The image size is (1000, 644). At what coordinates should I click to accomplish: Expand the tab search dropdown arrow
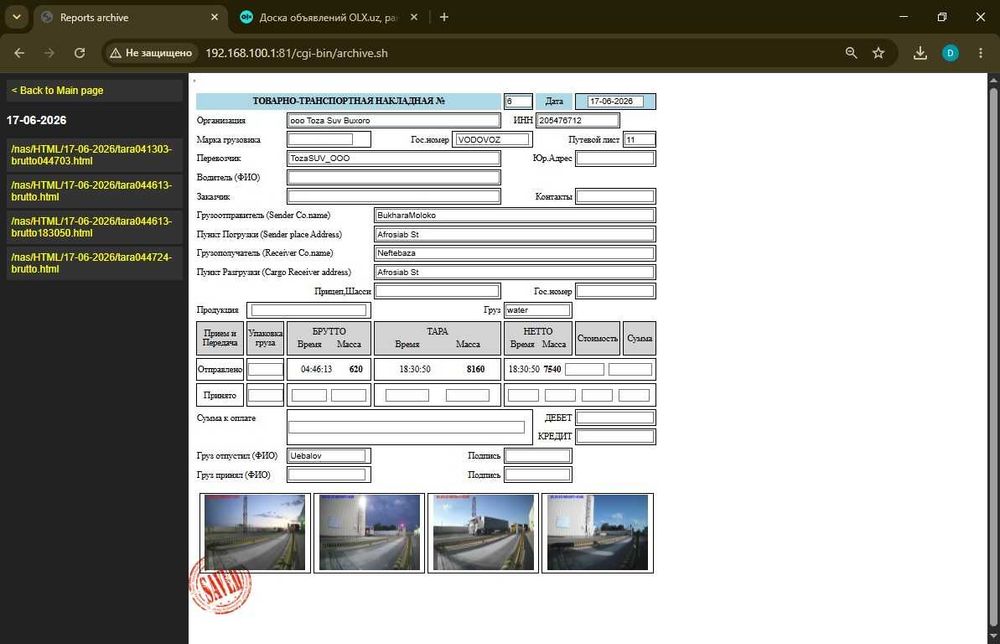17,17
